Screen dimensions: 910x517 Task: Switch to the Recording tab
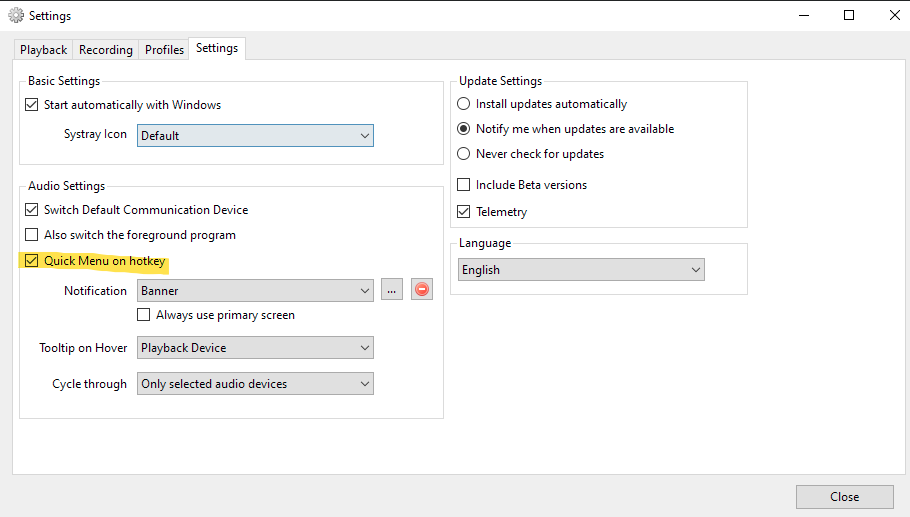point(106,50)
